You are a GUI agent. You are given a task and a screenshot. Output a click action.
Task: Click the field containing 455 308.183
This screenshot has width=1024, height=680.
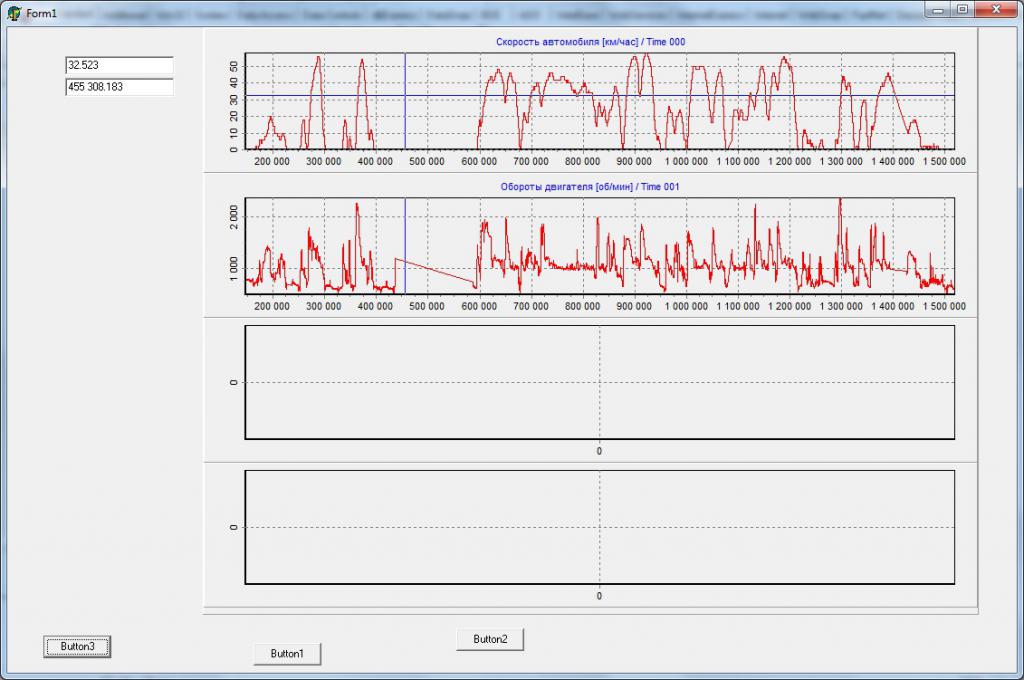coord(119,87)
